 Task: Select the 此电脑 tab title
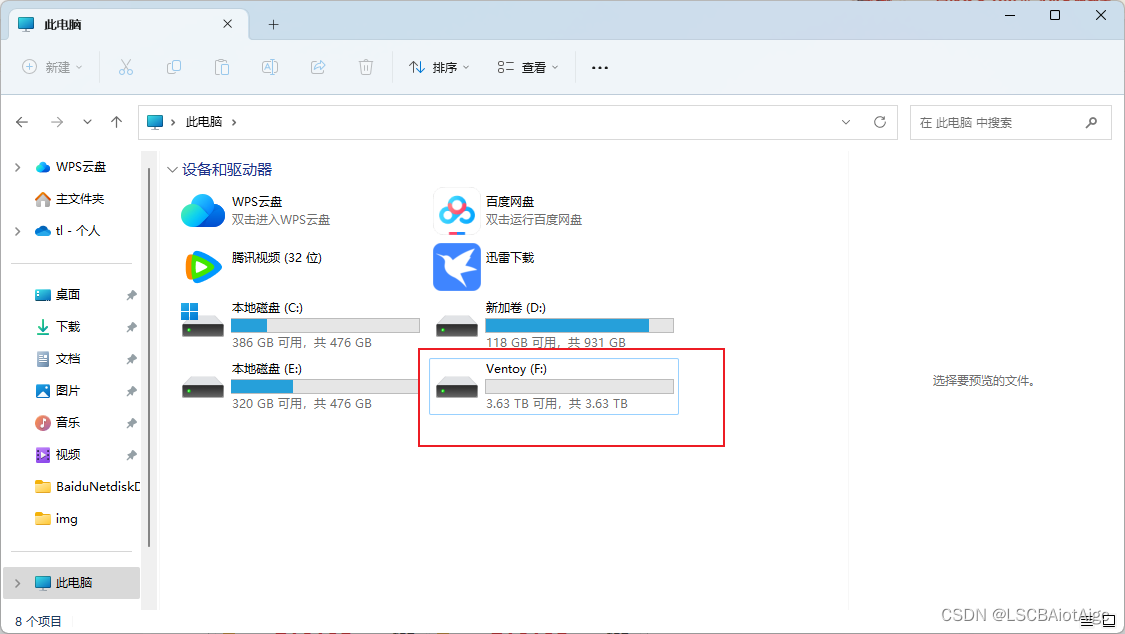[x=62, y=24]
